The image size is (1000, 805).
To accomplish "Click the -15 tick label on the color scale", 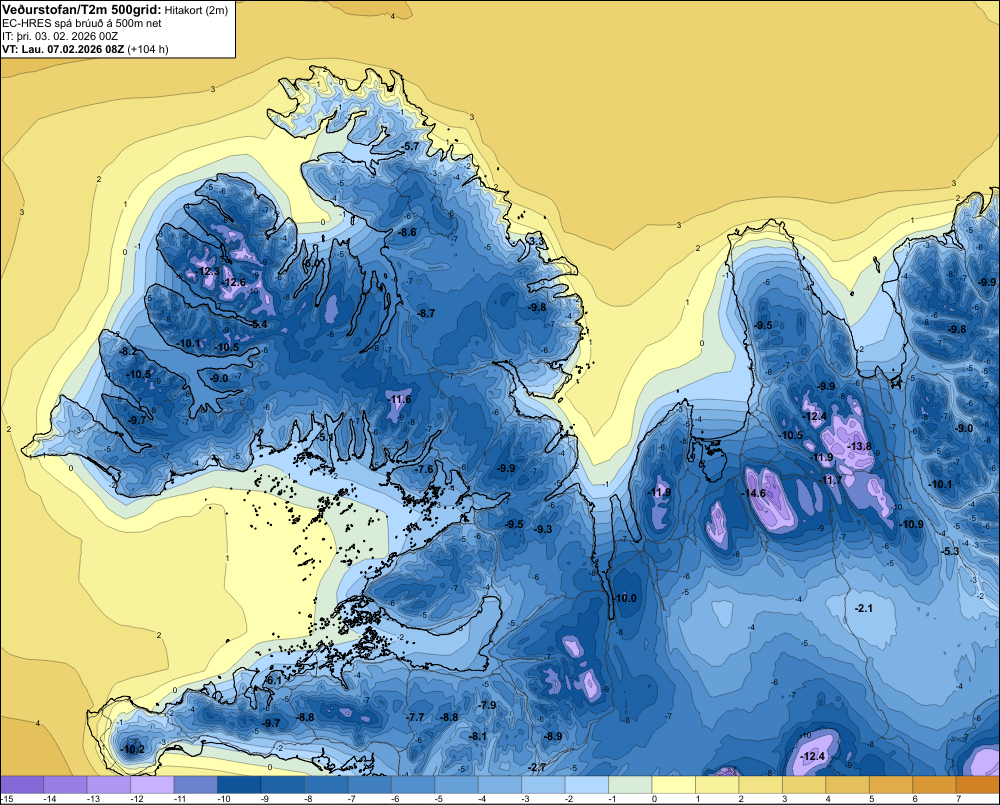I will click(x=7, y=799).
